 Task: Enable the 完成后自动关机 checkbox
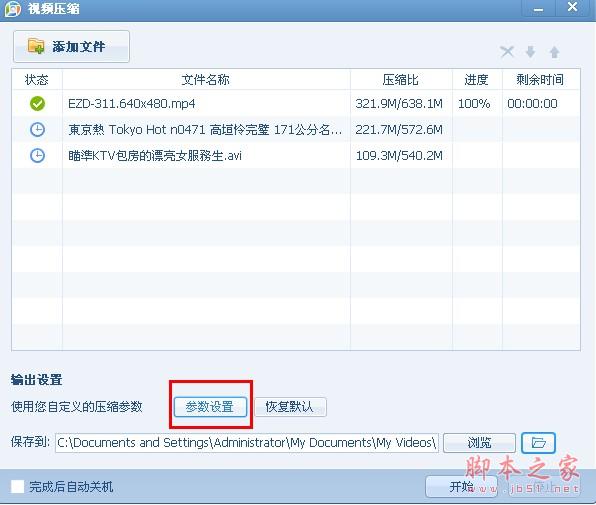coord(17,487)
